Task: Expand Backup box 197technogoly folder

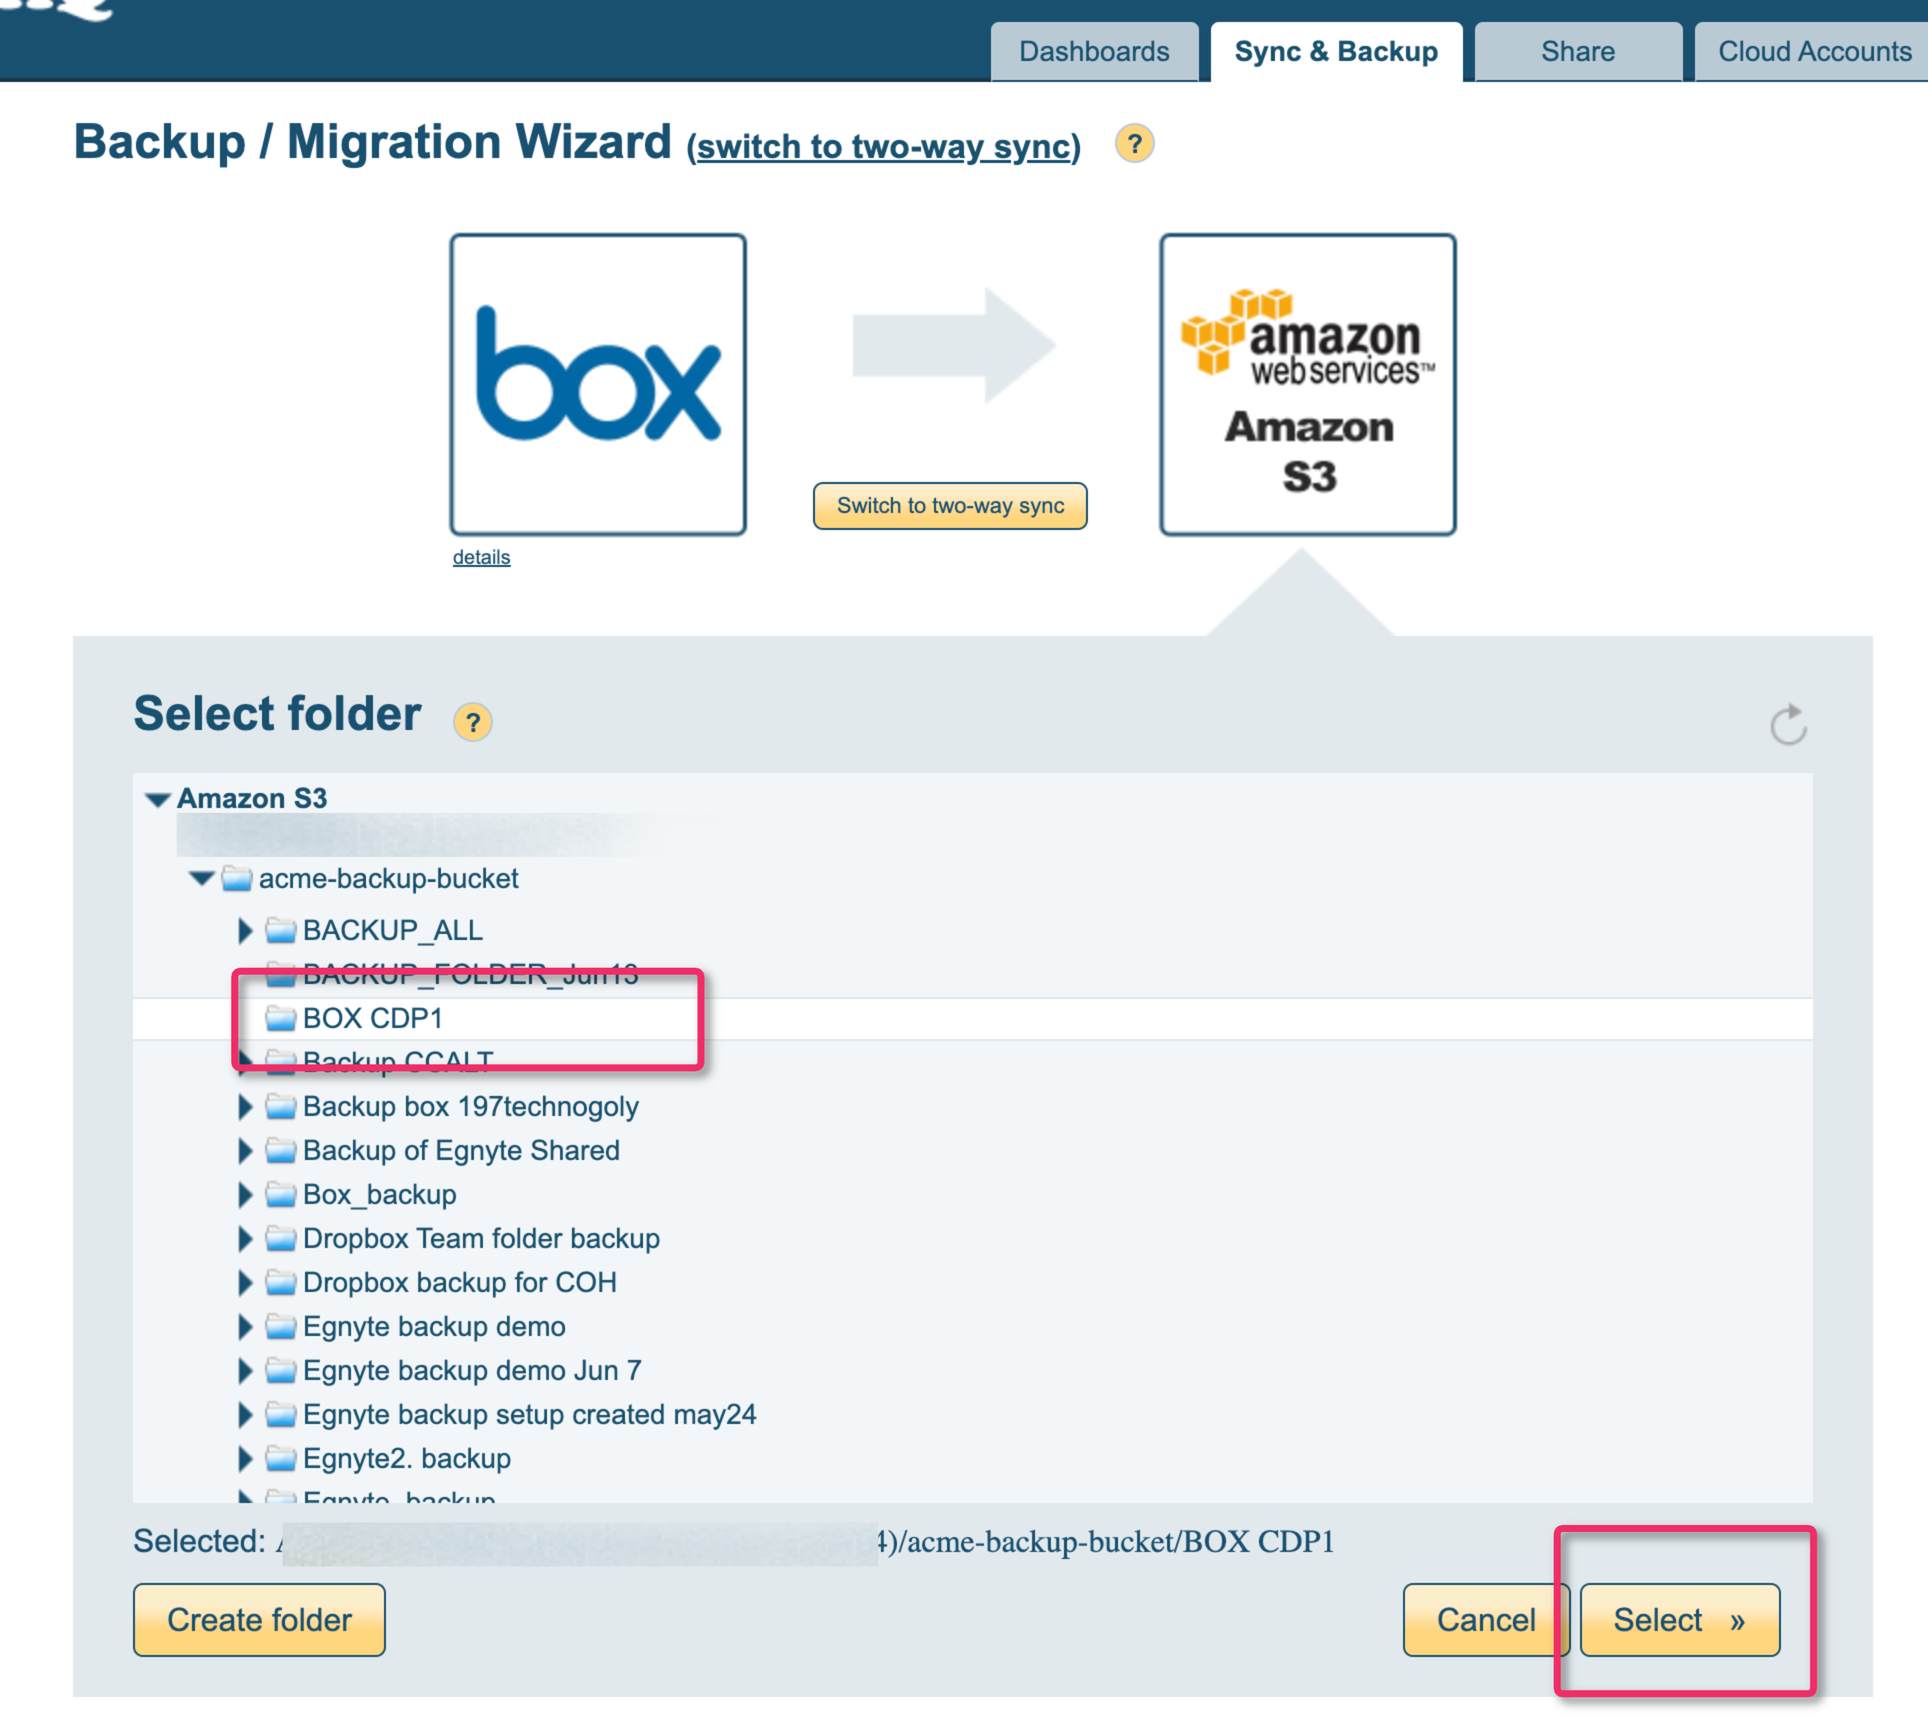Action: [245, 1107]
